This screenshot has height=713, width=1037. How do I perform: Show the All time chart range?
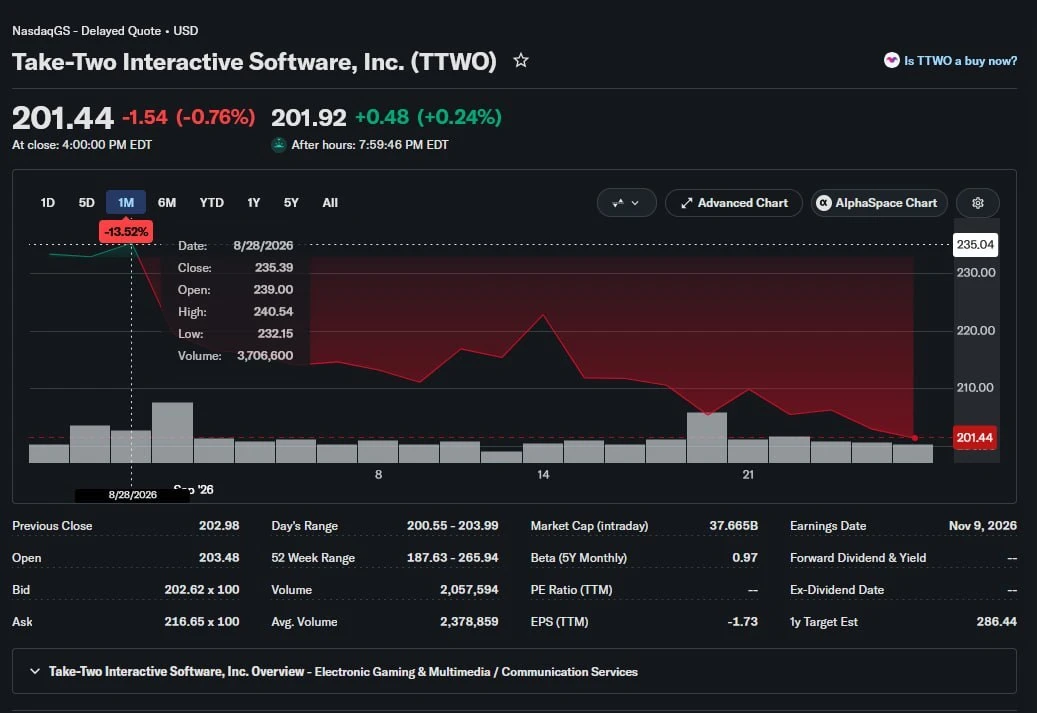click(330, 203)
